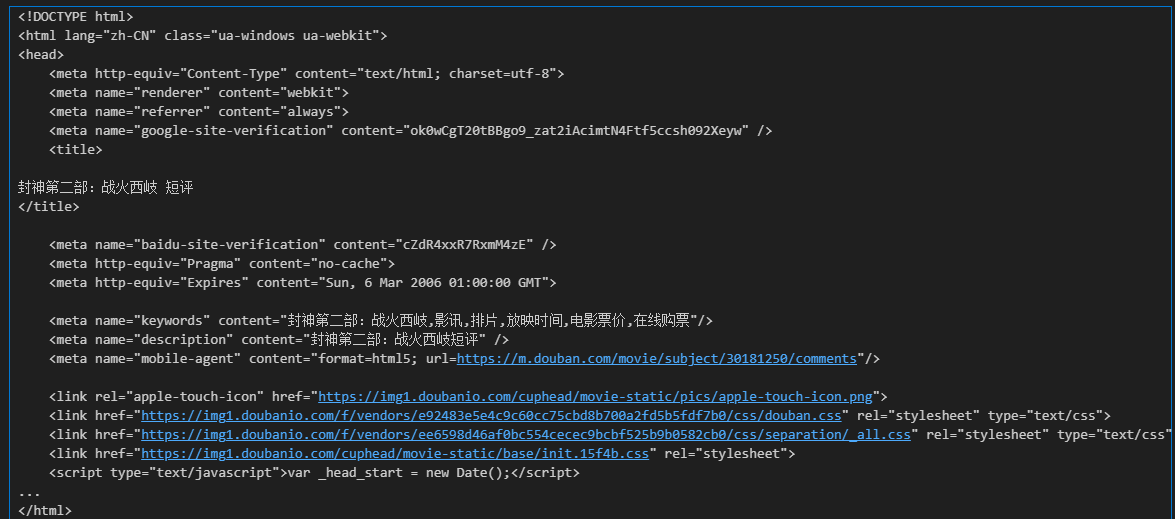Click the opening <title> tag
1175x519 pixels.
(76, 150)
